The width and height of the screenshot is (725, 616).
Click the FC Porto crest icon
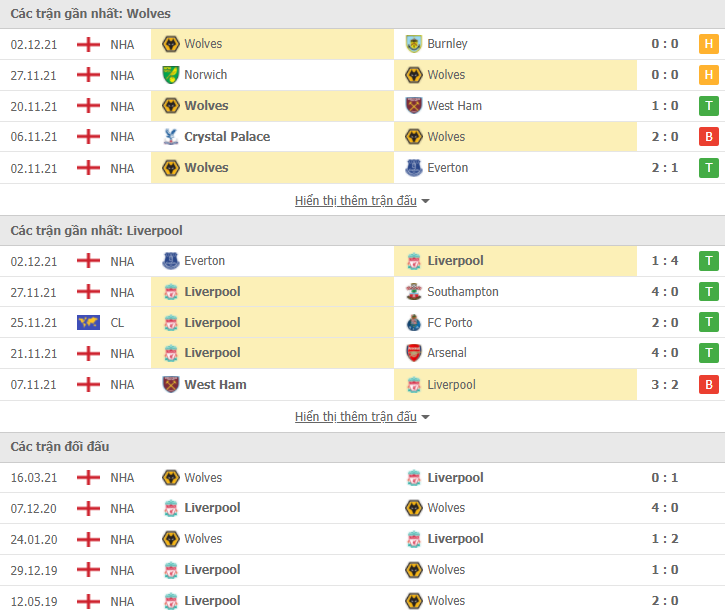[413, 323]
